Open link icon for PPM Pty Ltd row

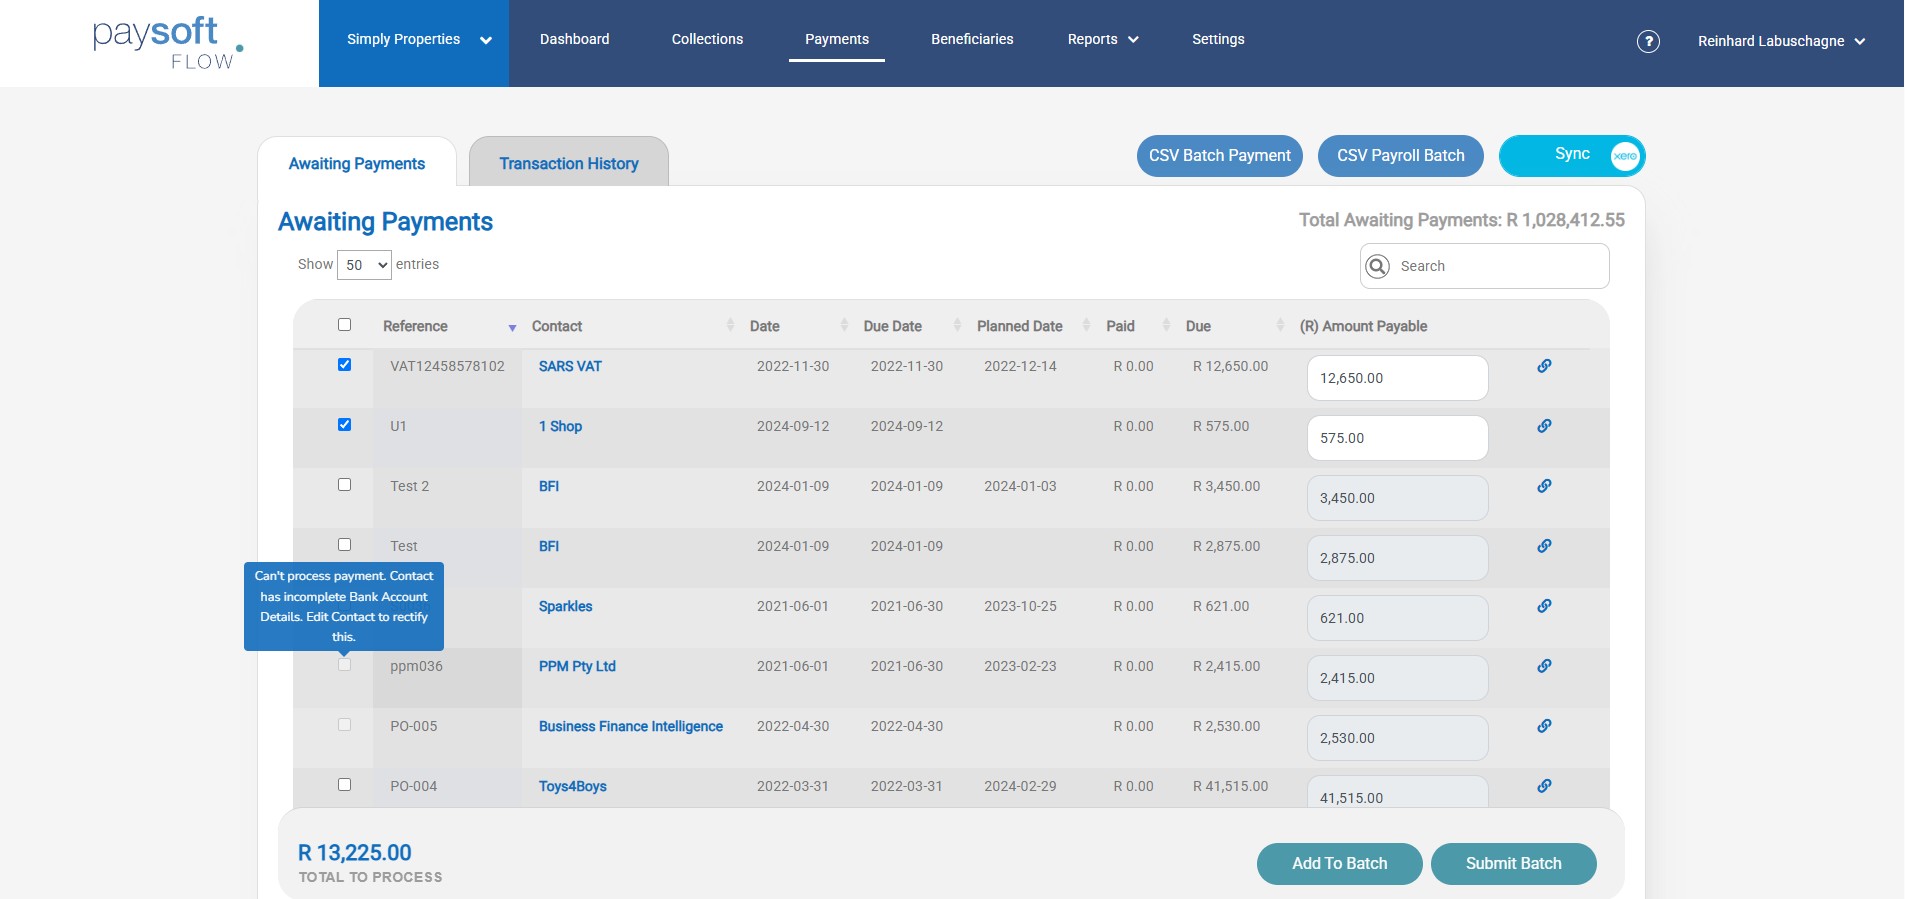1544,666
